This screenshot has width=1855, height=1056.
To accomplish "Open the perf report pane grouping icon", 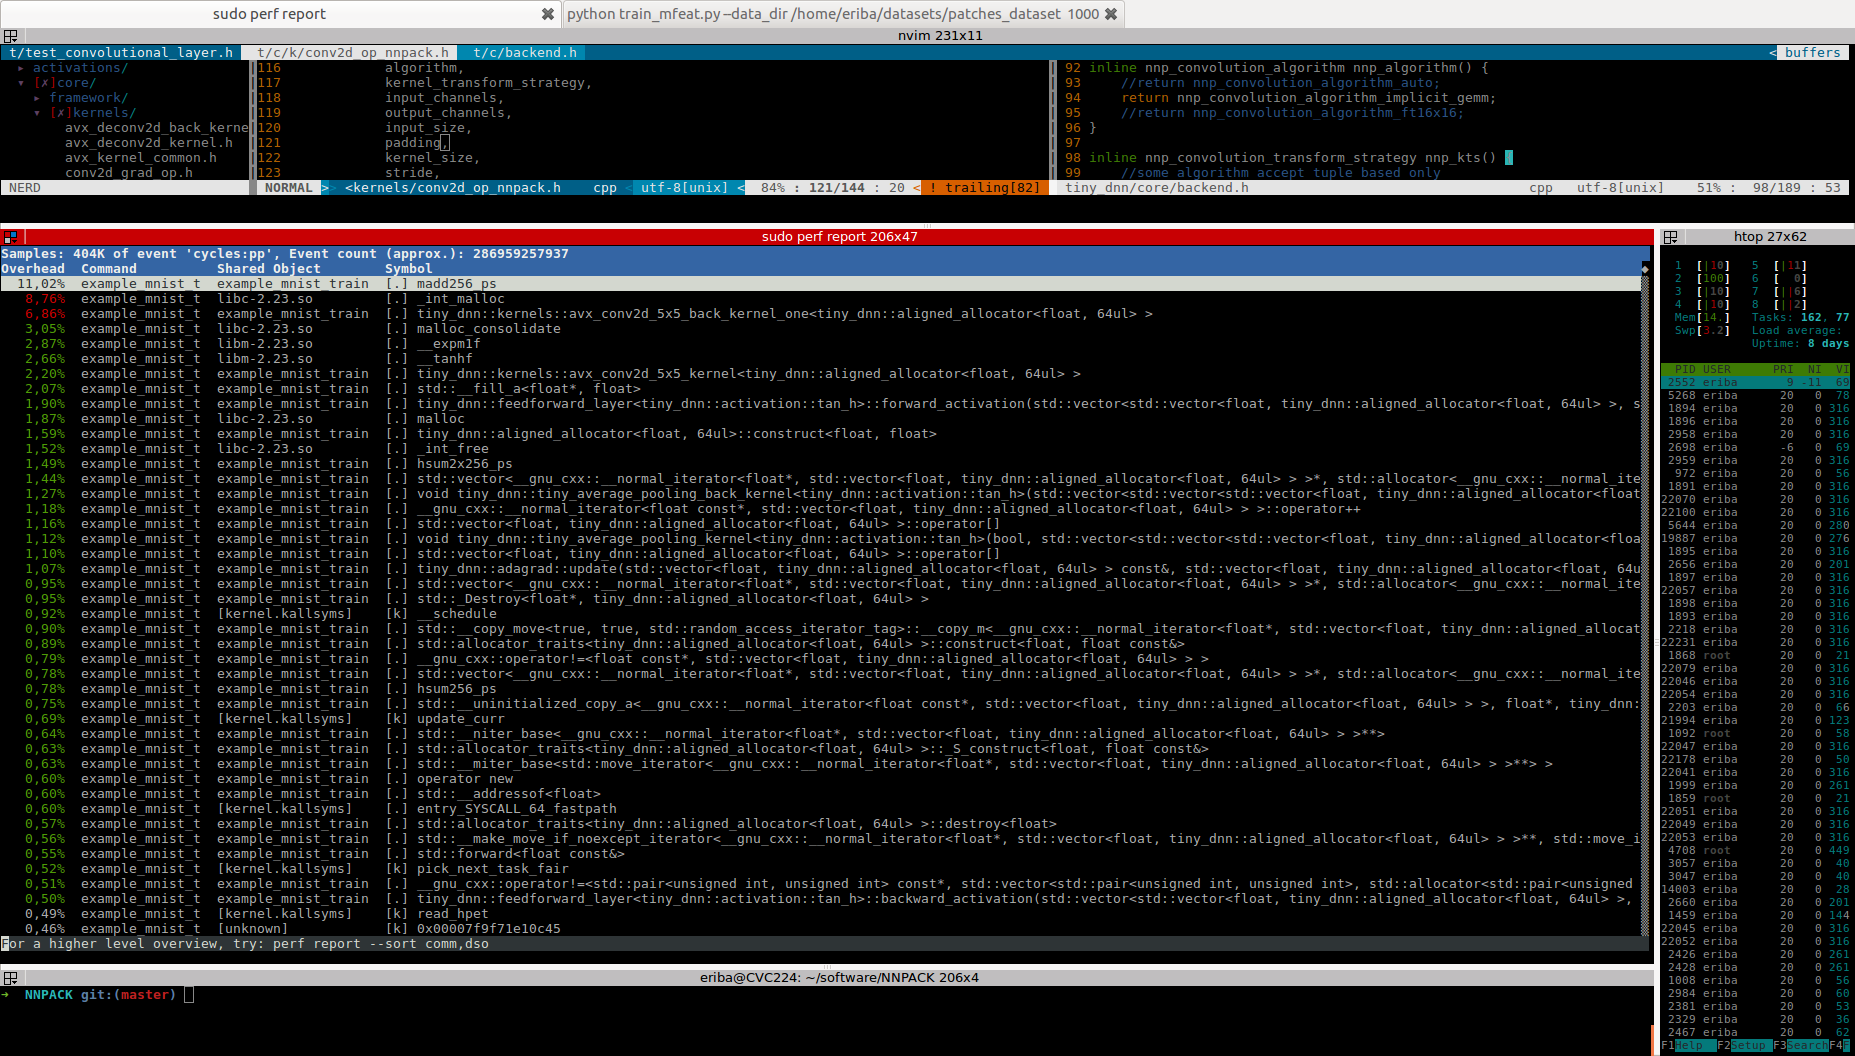I will pyautogui.click(x=10, y=237).
